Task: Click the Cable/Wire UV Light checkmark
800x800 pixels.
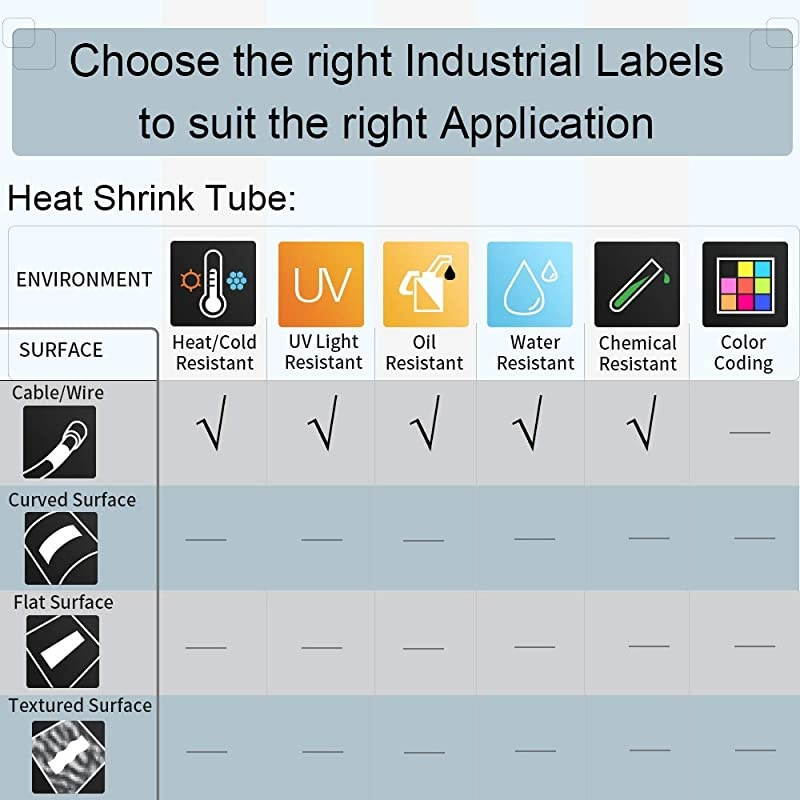Action: 322,423
